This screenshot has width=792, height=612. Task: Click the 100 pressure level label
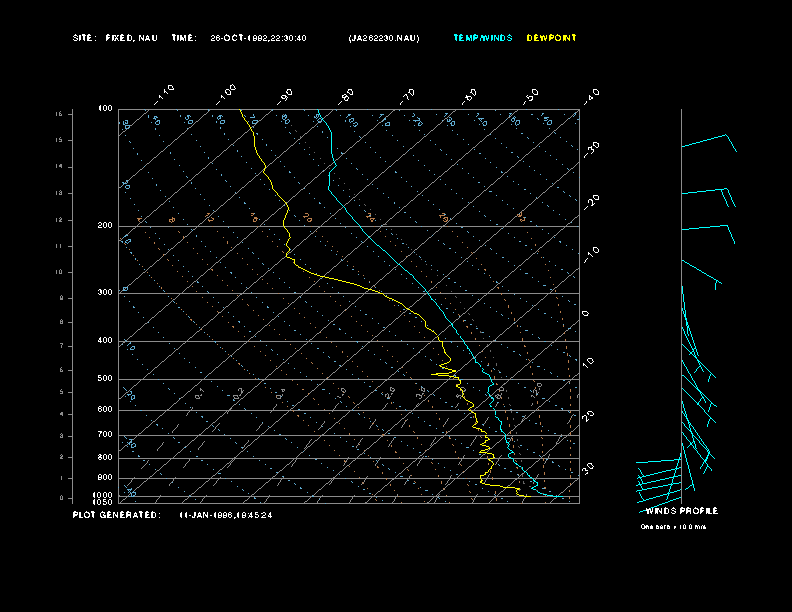[x=105, y=108]
